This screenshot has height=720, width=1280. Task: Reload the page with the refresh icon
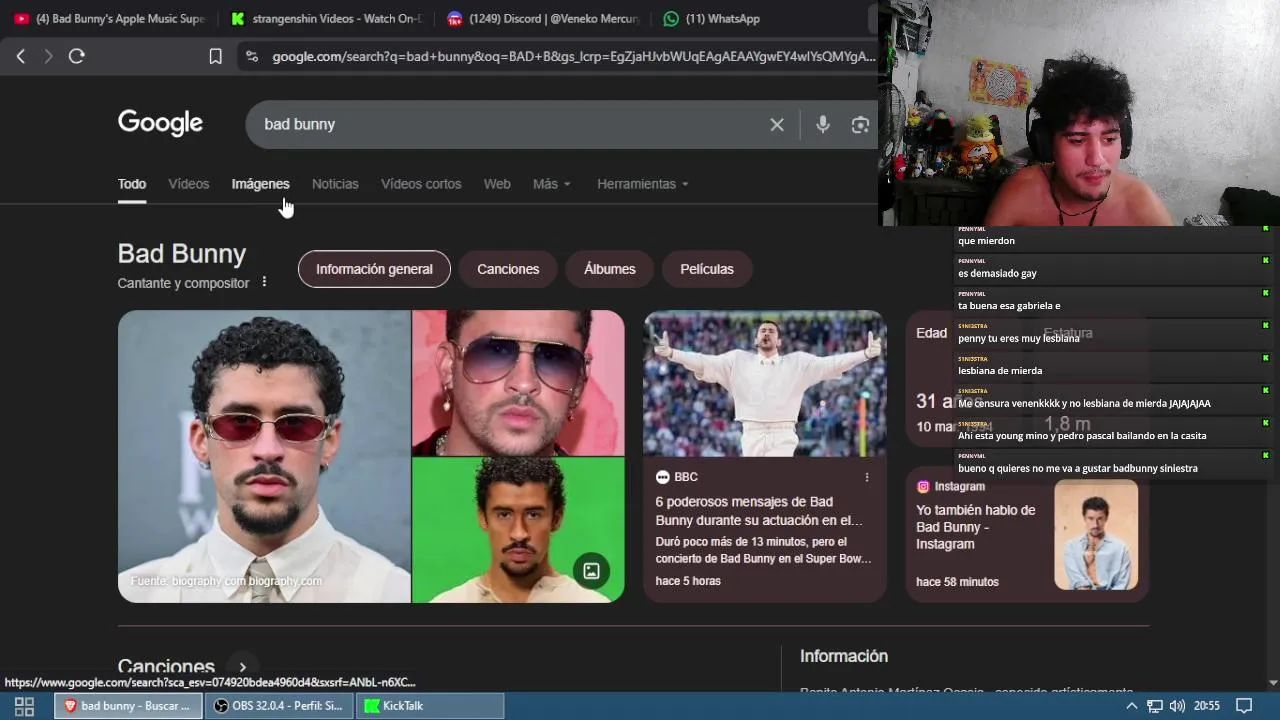click(x=76, y=56)
